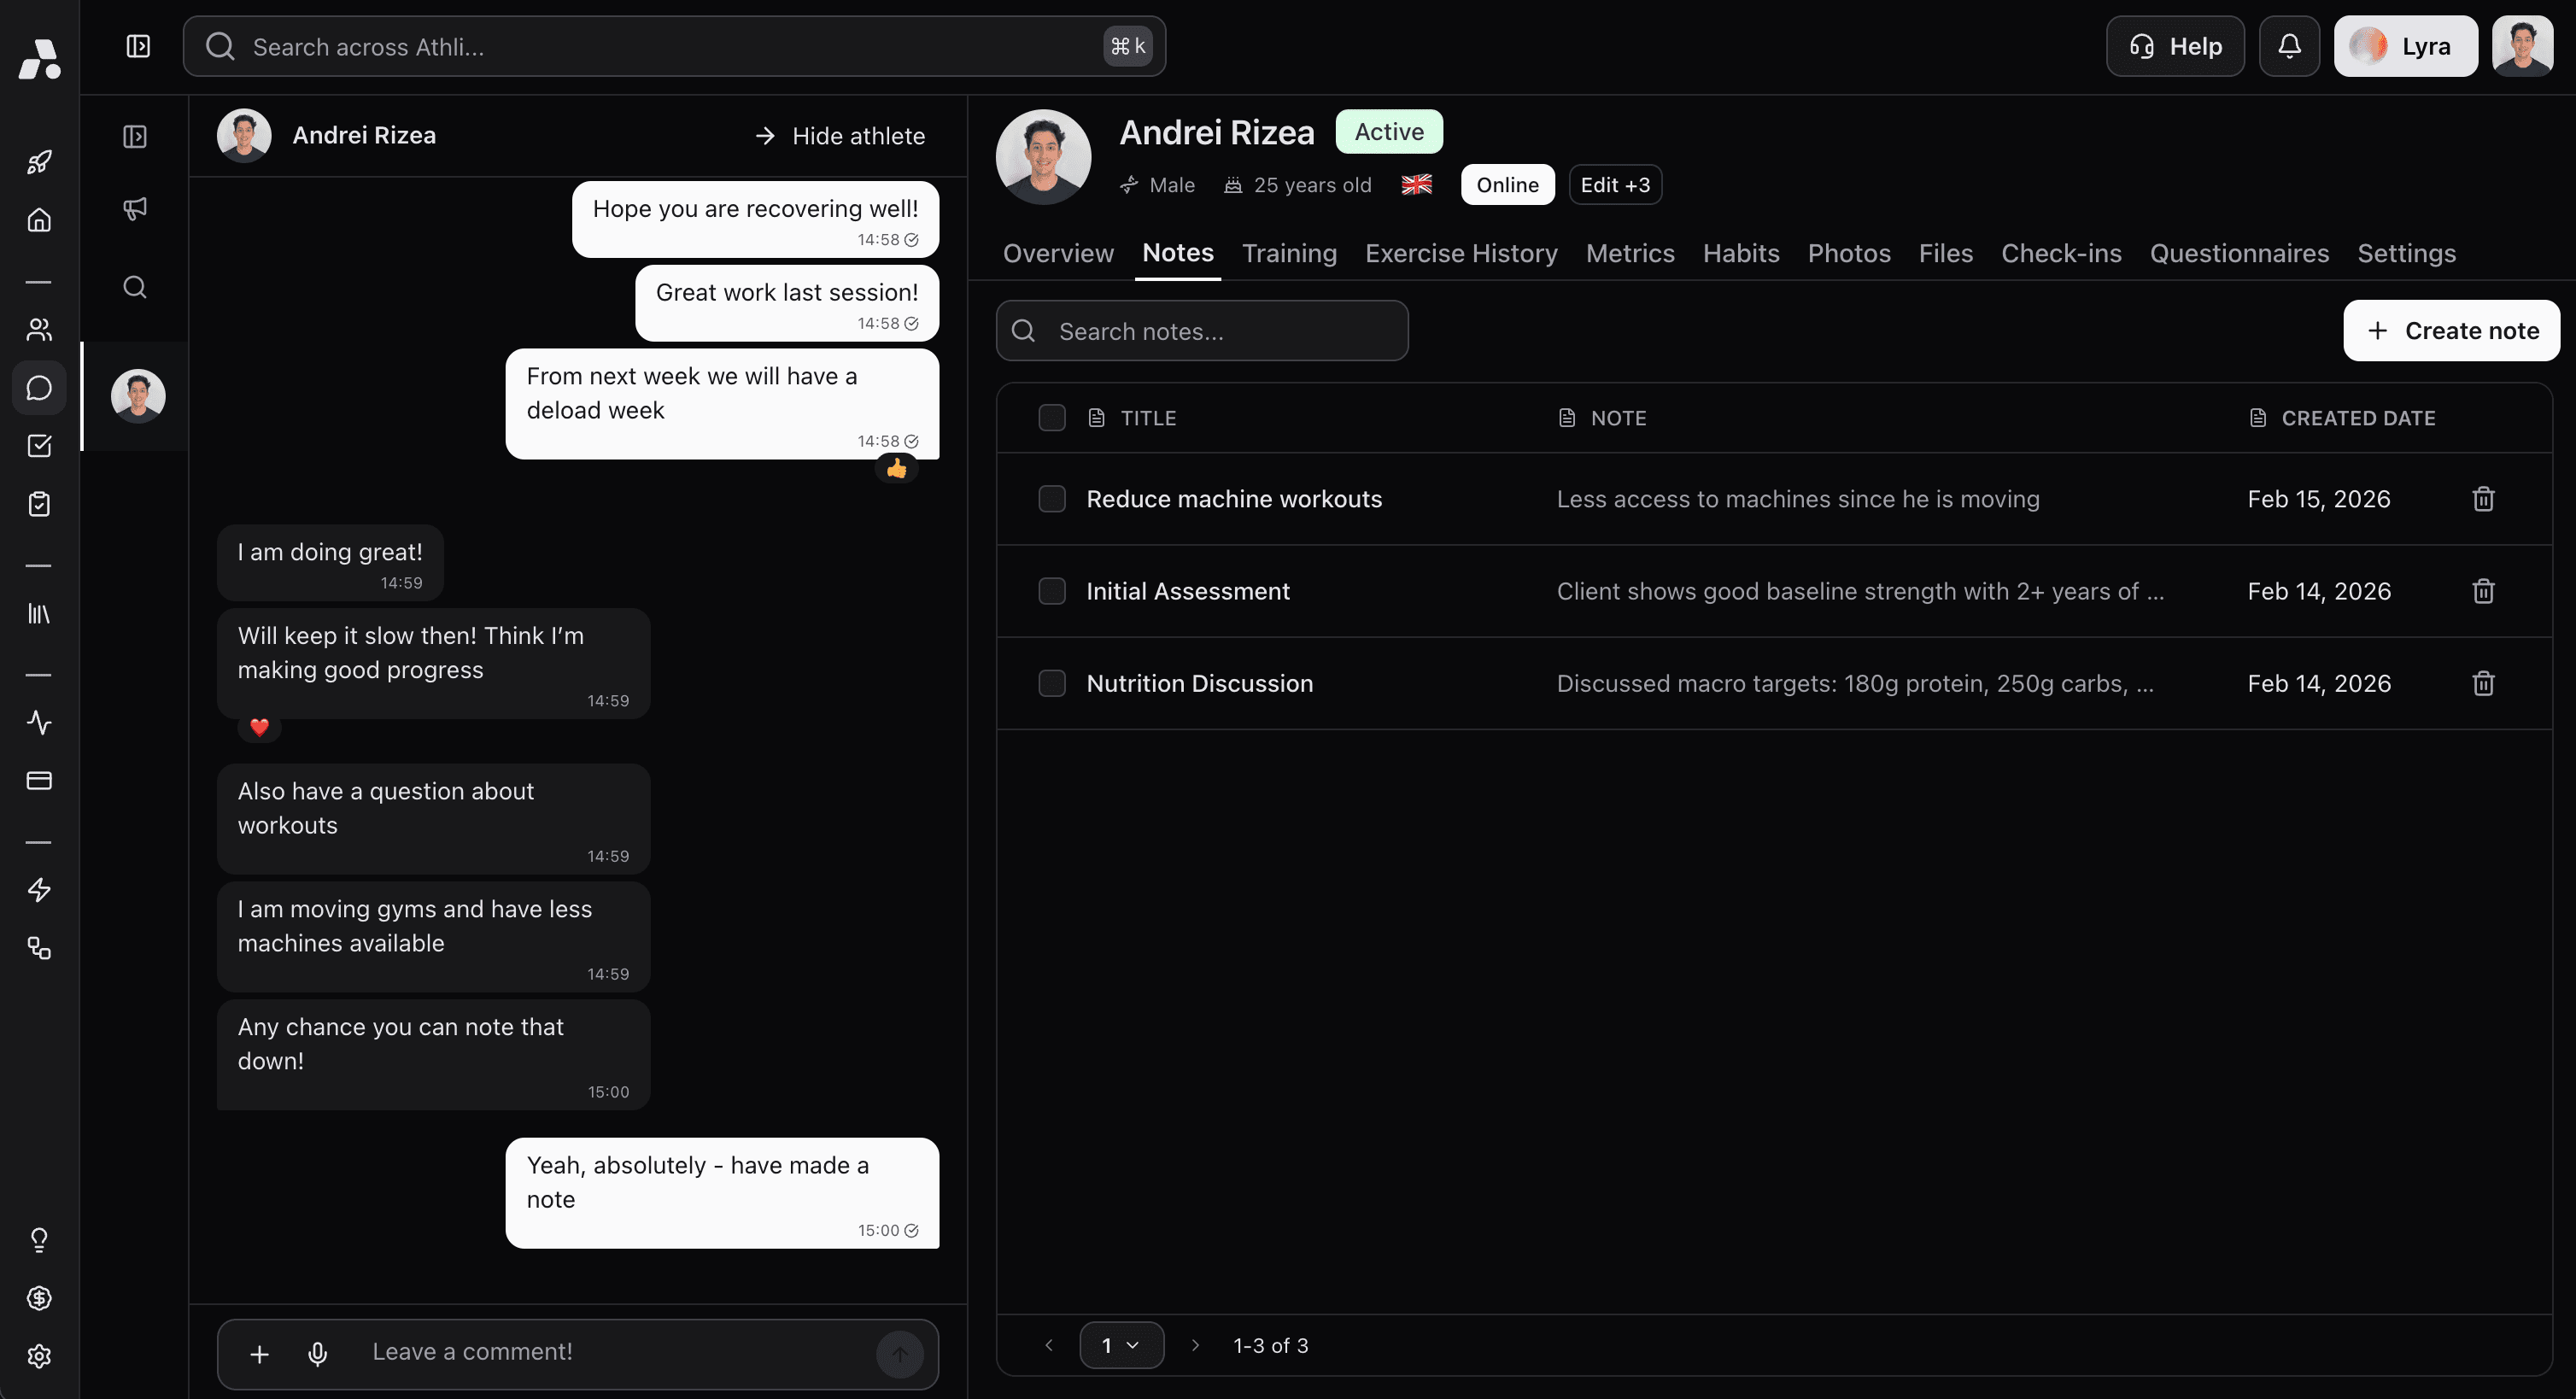The height and width of the screenshot is (1399, 2576).
Task: Click the Create note button
Action: click(x=2451, y=330)
